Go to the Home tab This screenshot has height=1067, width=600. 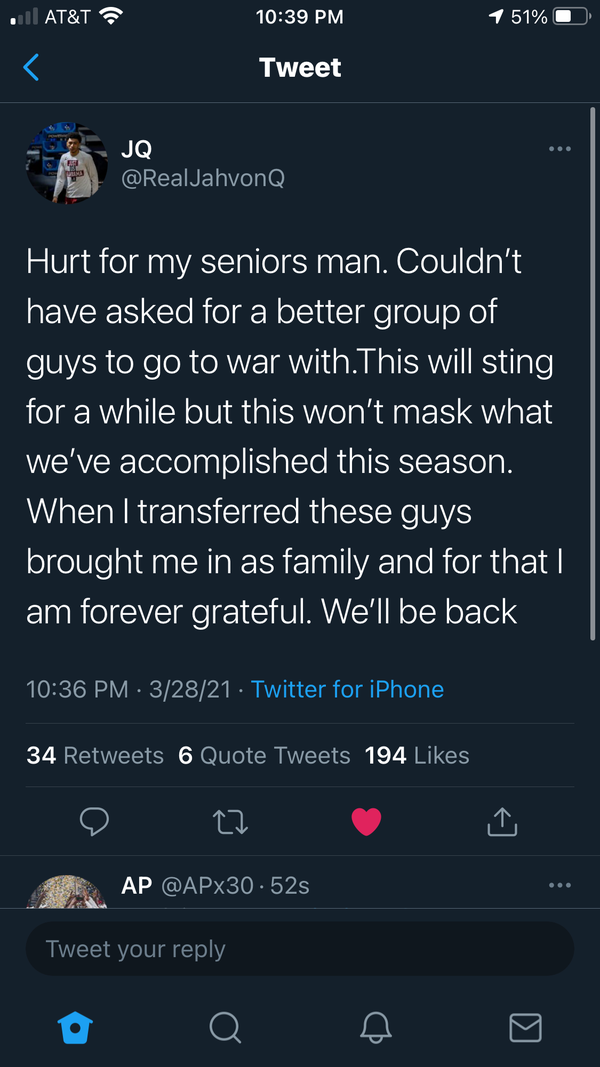(x=73, y=1026)
